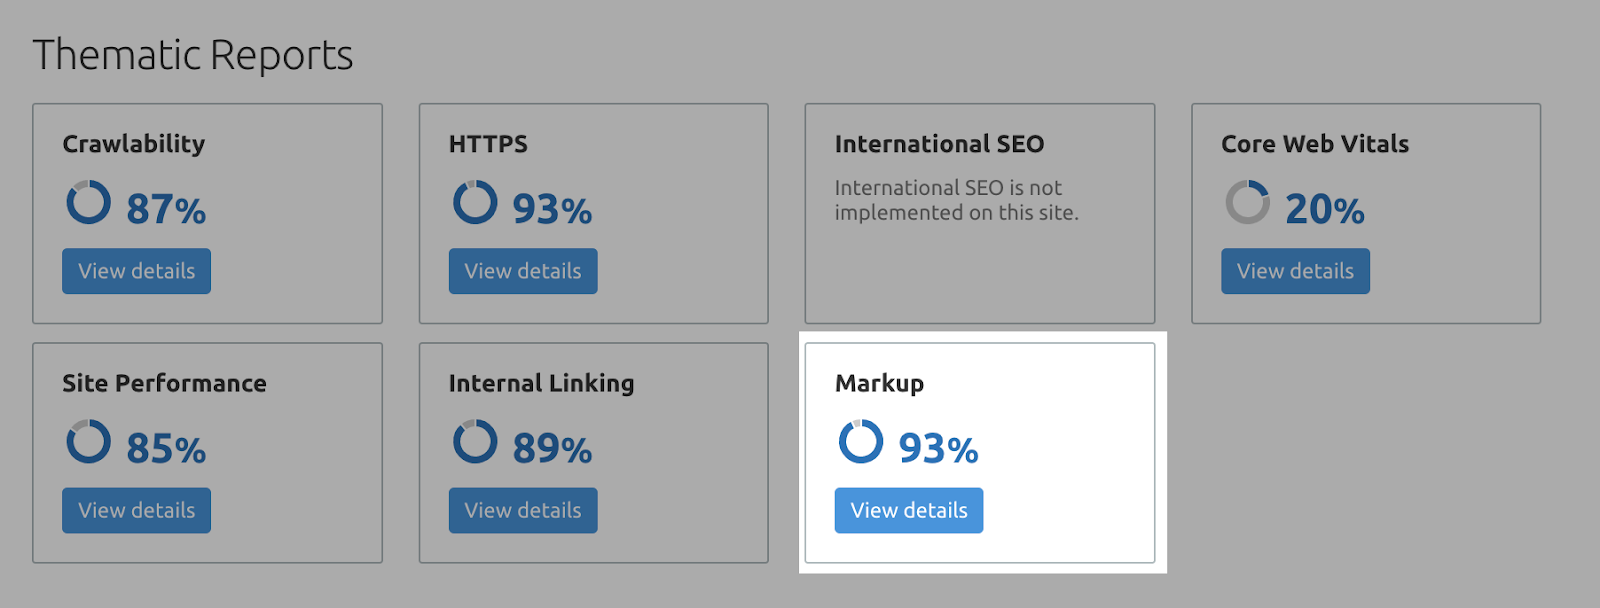Click the Core Web Vitals donut icon

[x=1247, y=202]
